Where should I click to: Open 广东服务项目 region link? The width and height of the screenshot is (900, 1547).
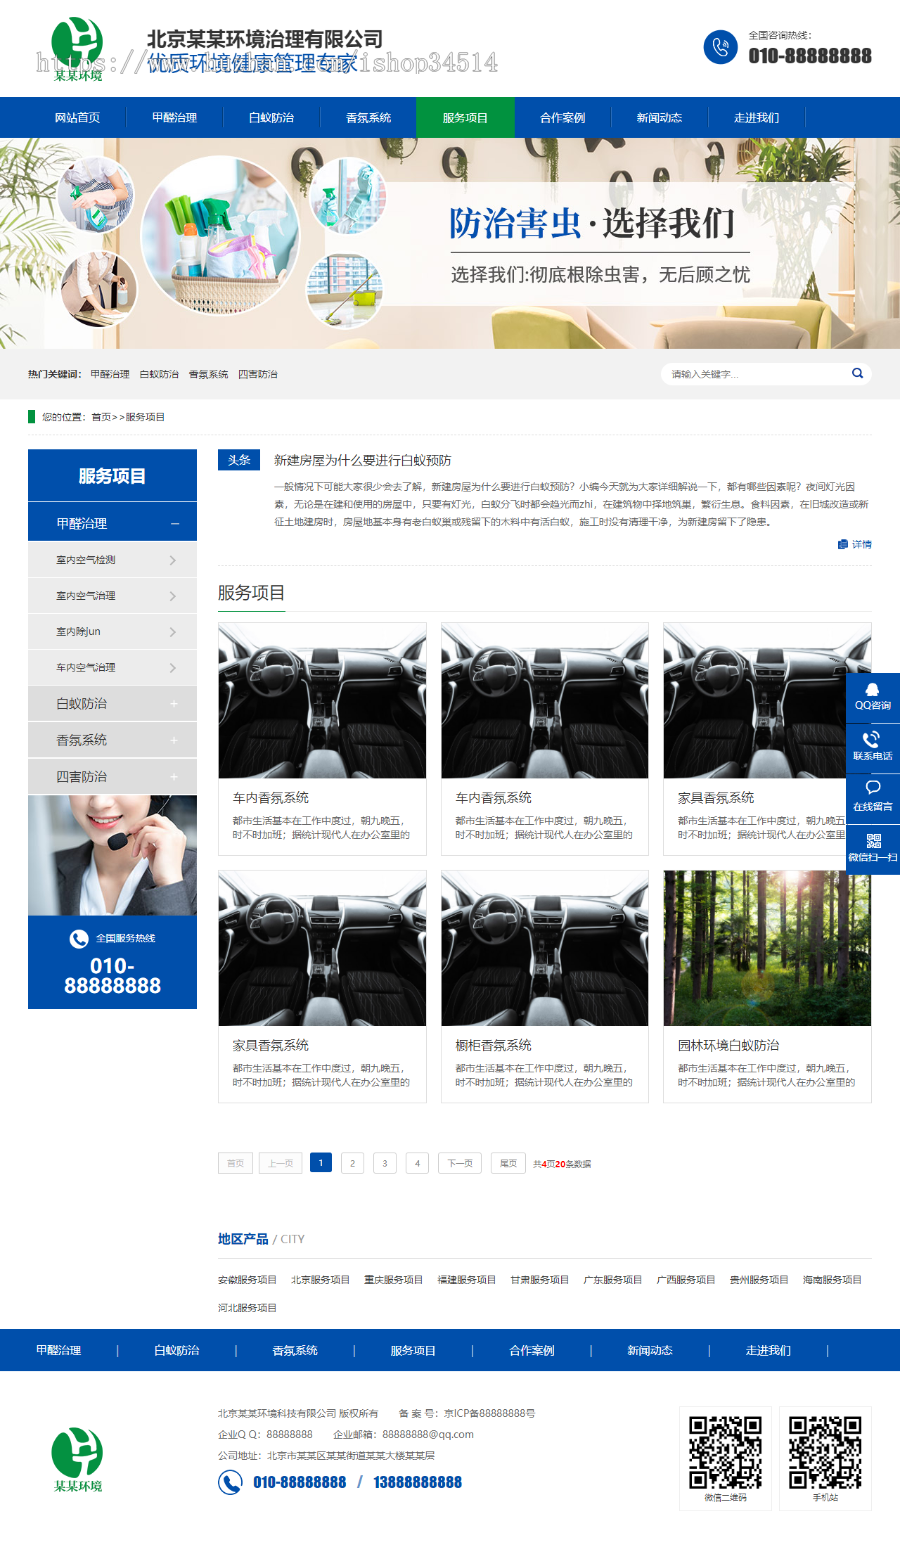[613, 1280]
